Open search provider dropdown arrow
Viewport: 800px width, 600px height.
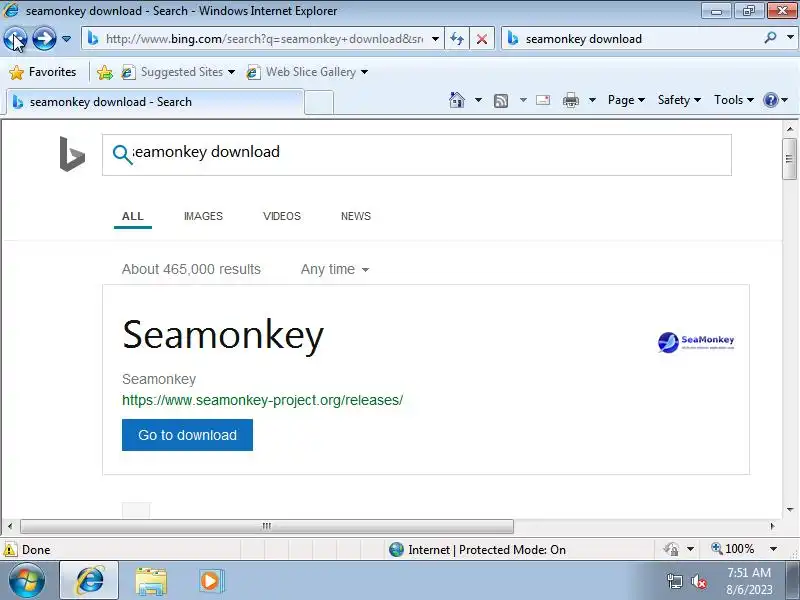(x=790, y=38)
